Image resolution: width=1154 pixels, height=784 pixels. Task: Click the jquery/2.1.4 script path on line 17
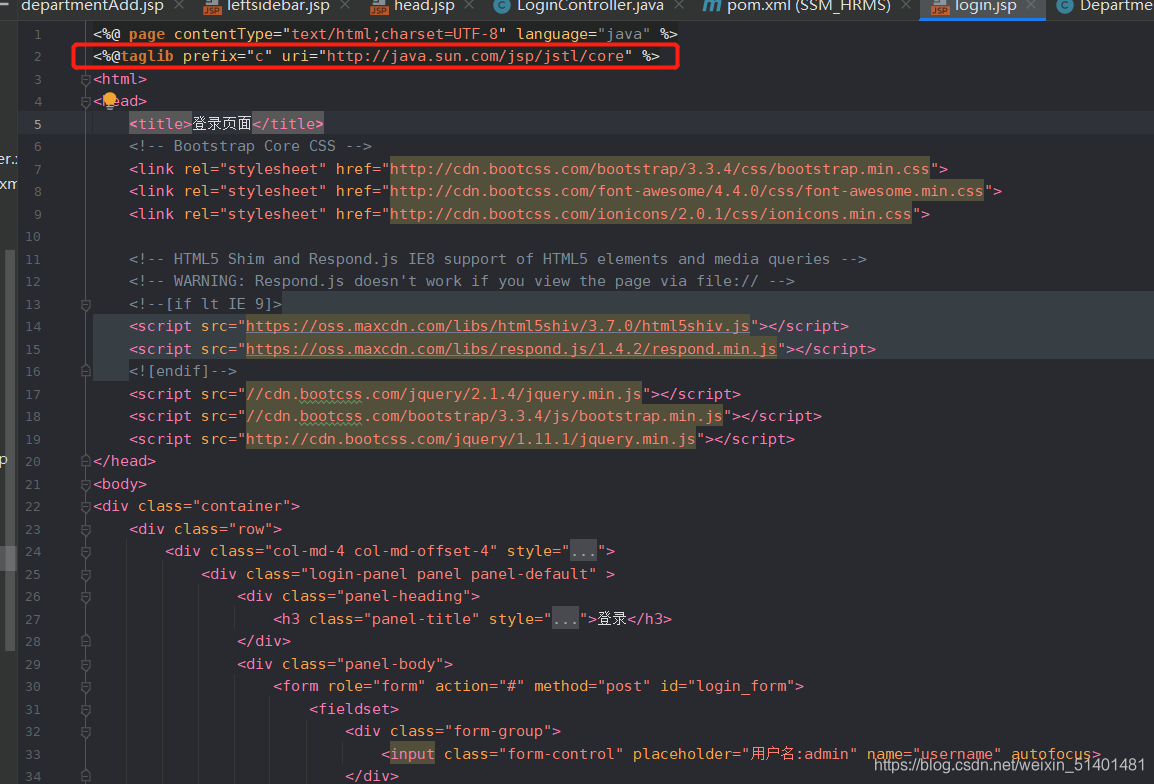444,394
